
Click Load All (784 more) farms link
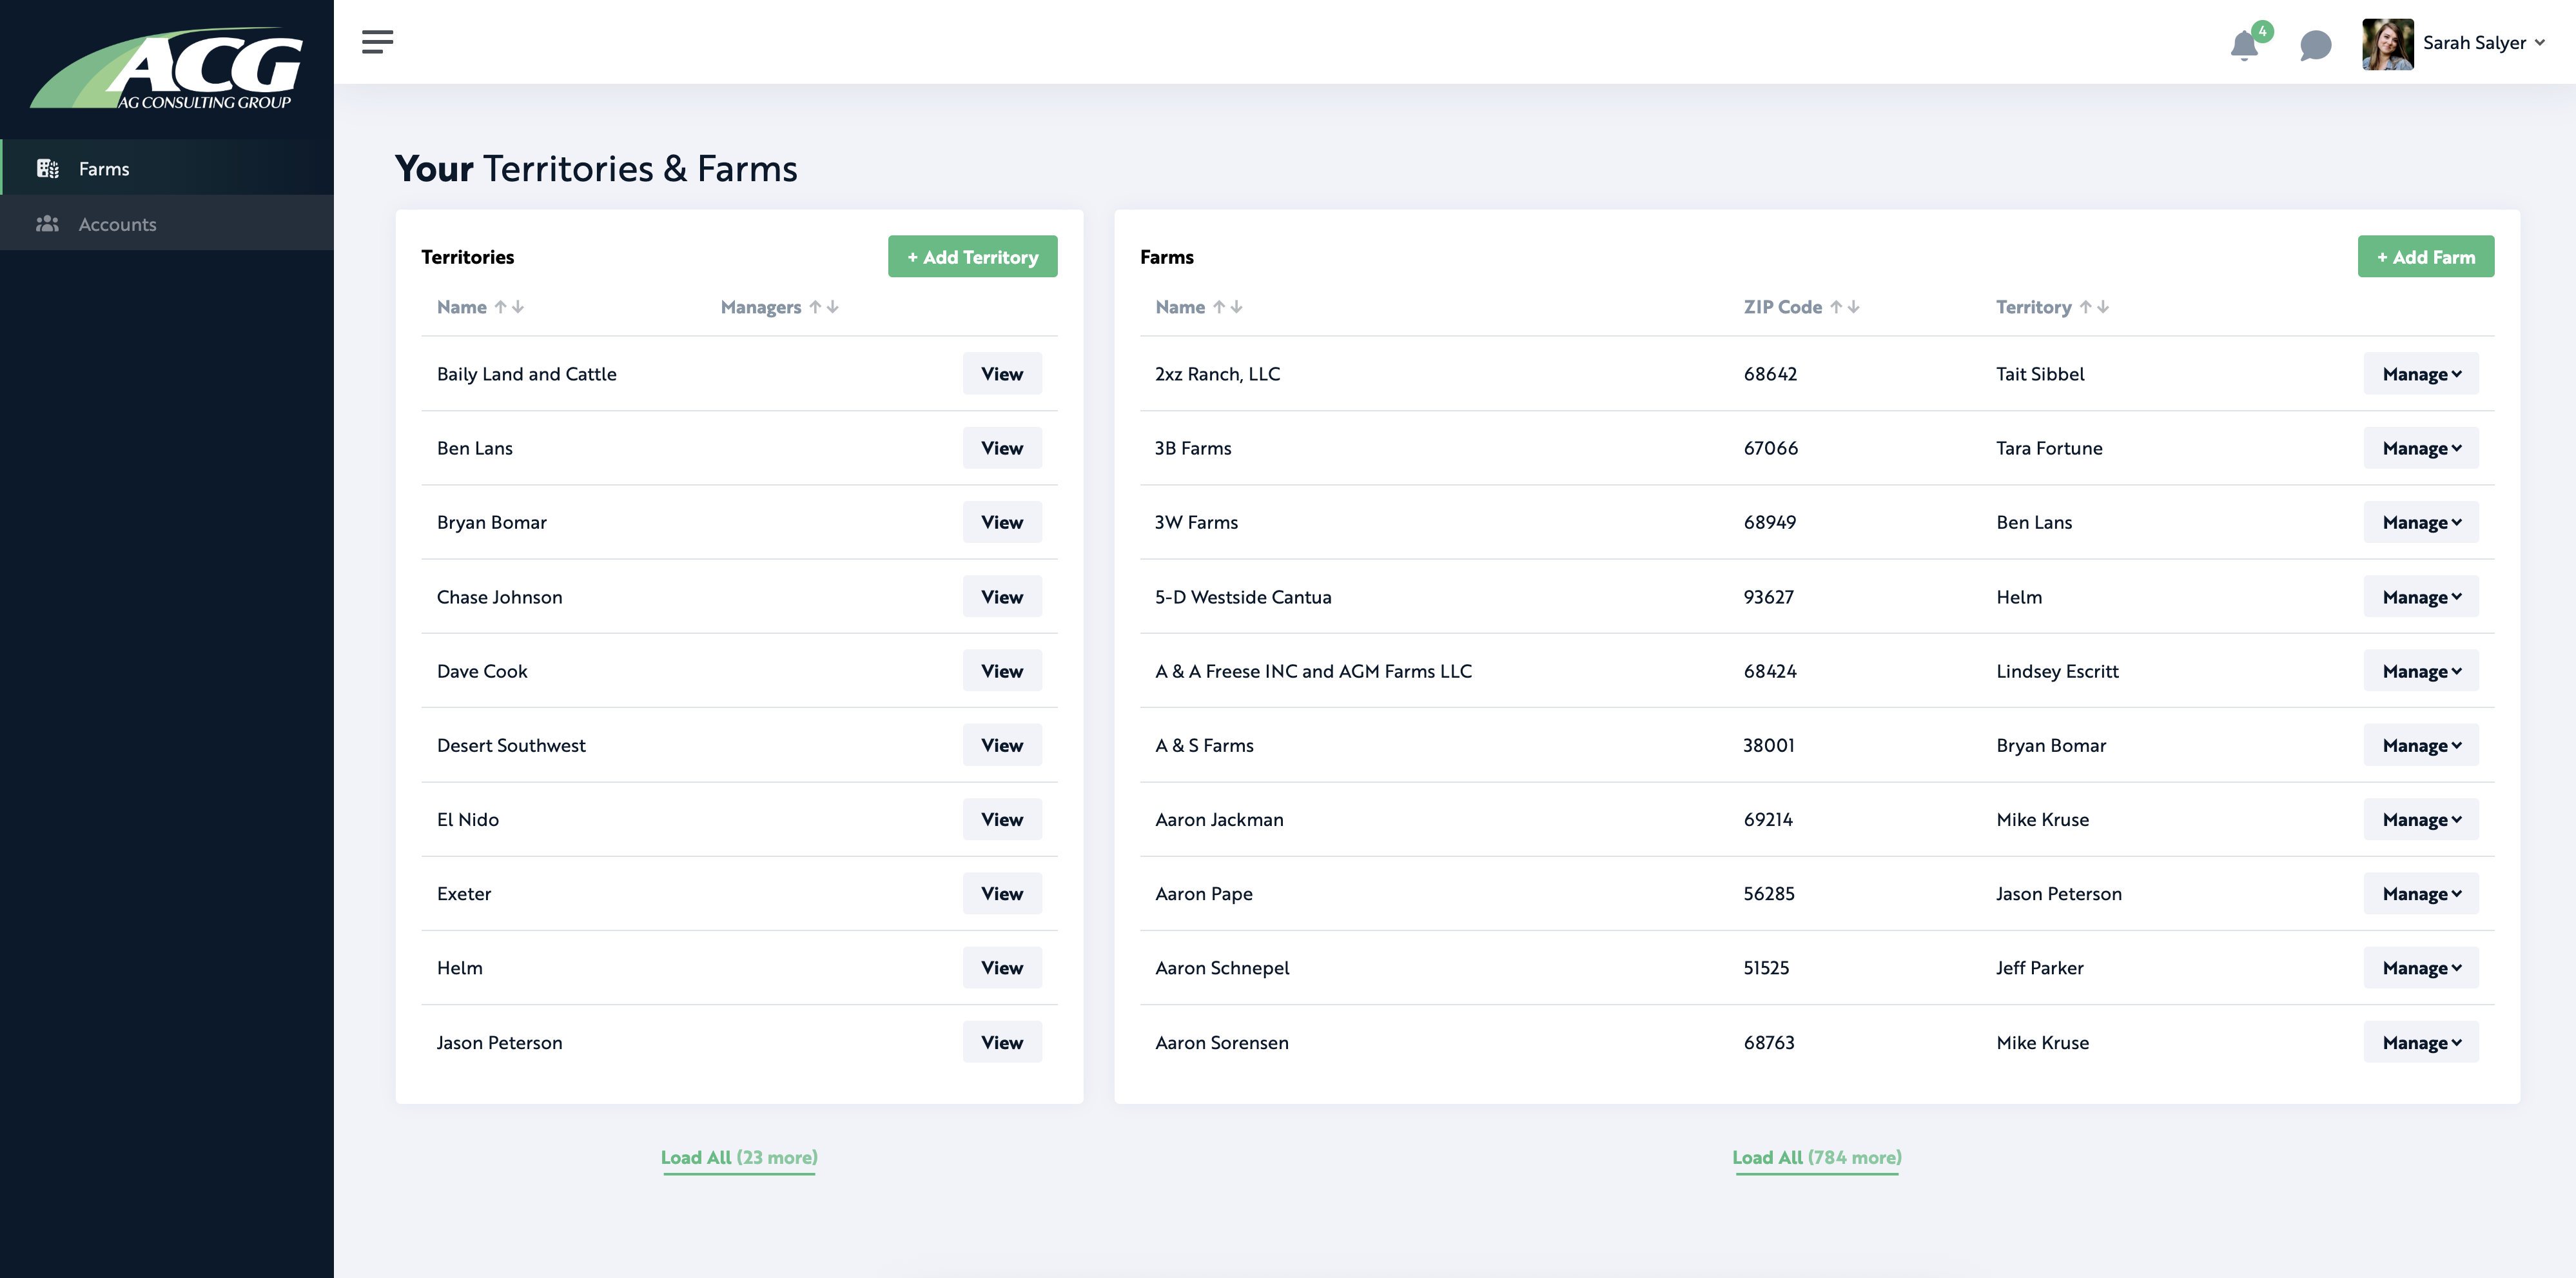(1817, 1158)
